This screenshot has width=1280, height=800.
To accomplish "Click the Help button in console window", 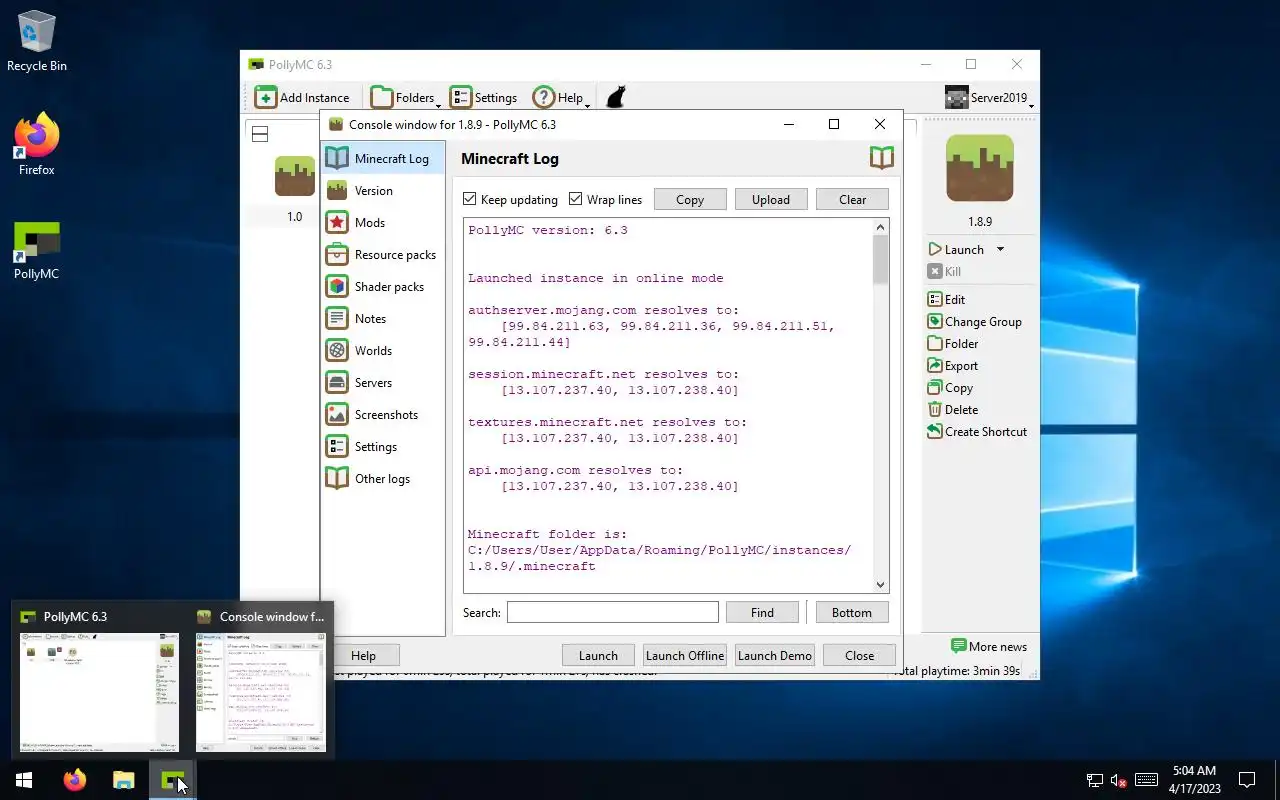I will pos(363,655).
